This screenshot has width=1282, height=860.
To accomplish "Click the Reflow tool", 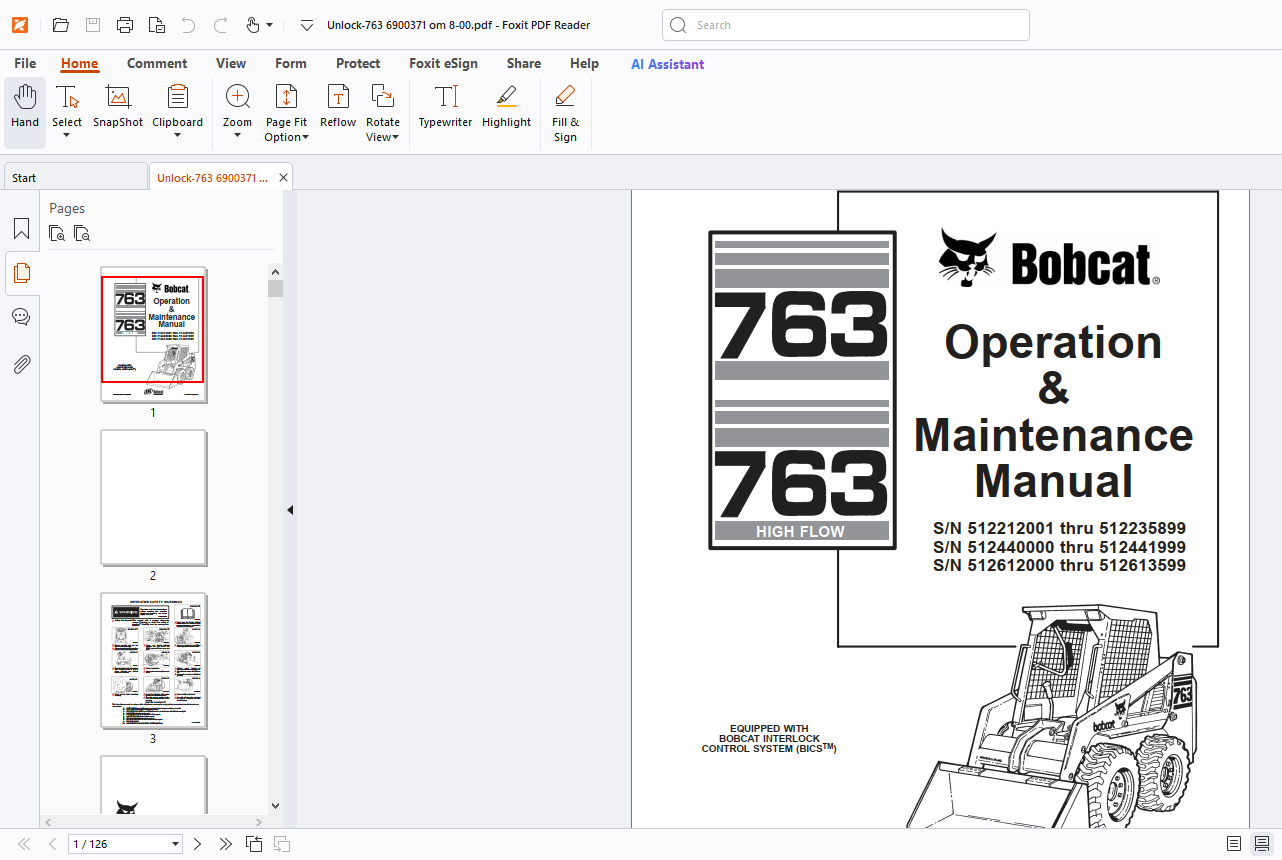I will (338, 108).
